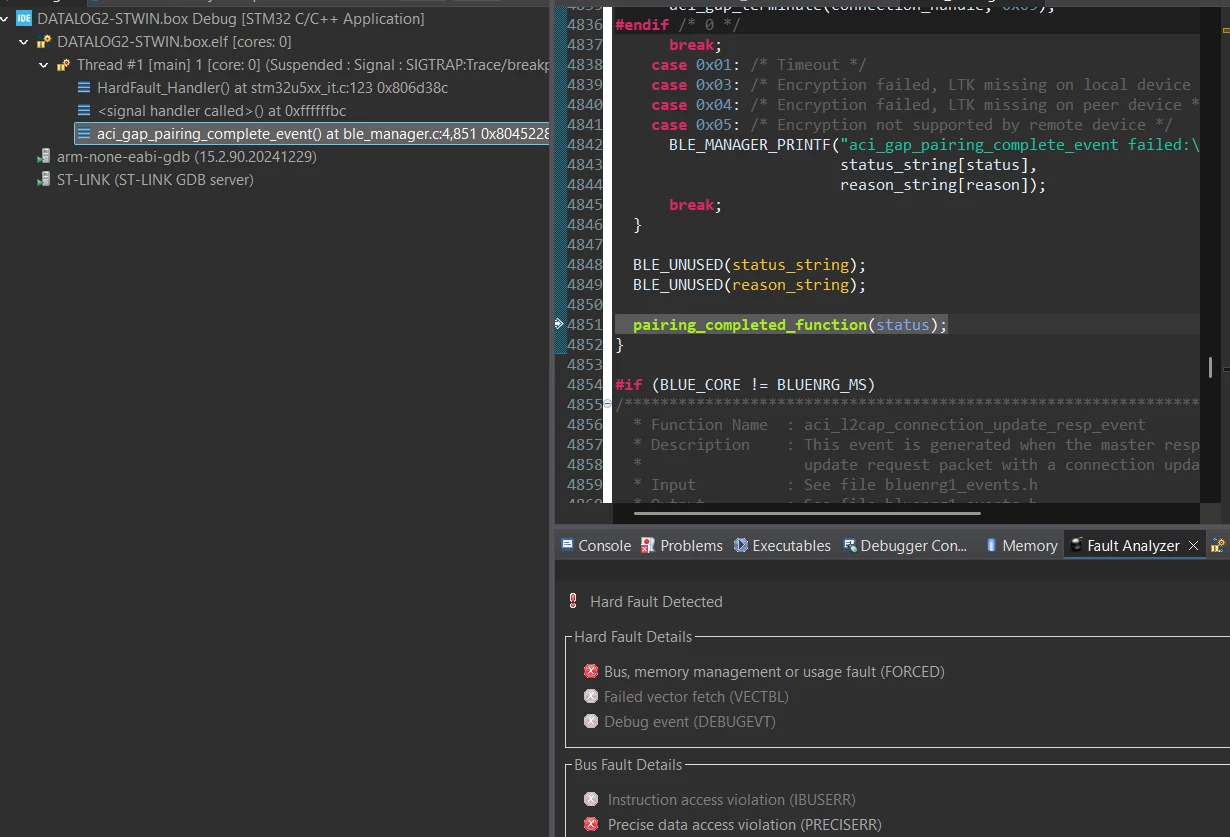Click 'case 0x05' line in the editor
The width and height of the screenshot is (1230, 837).
[911, 125]
